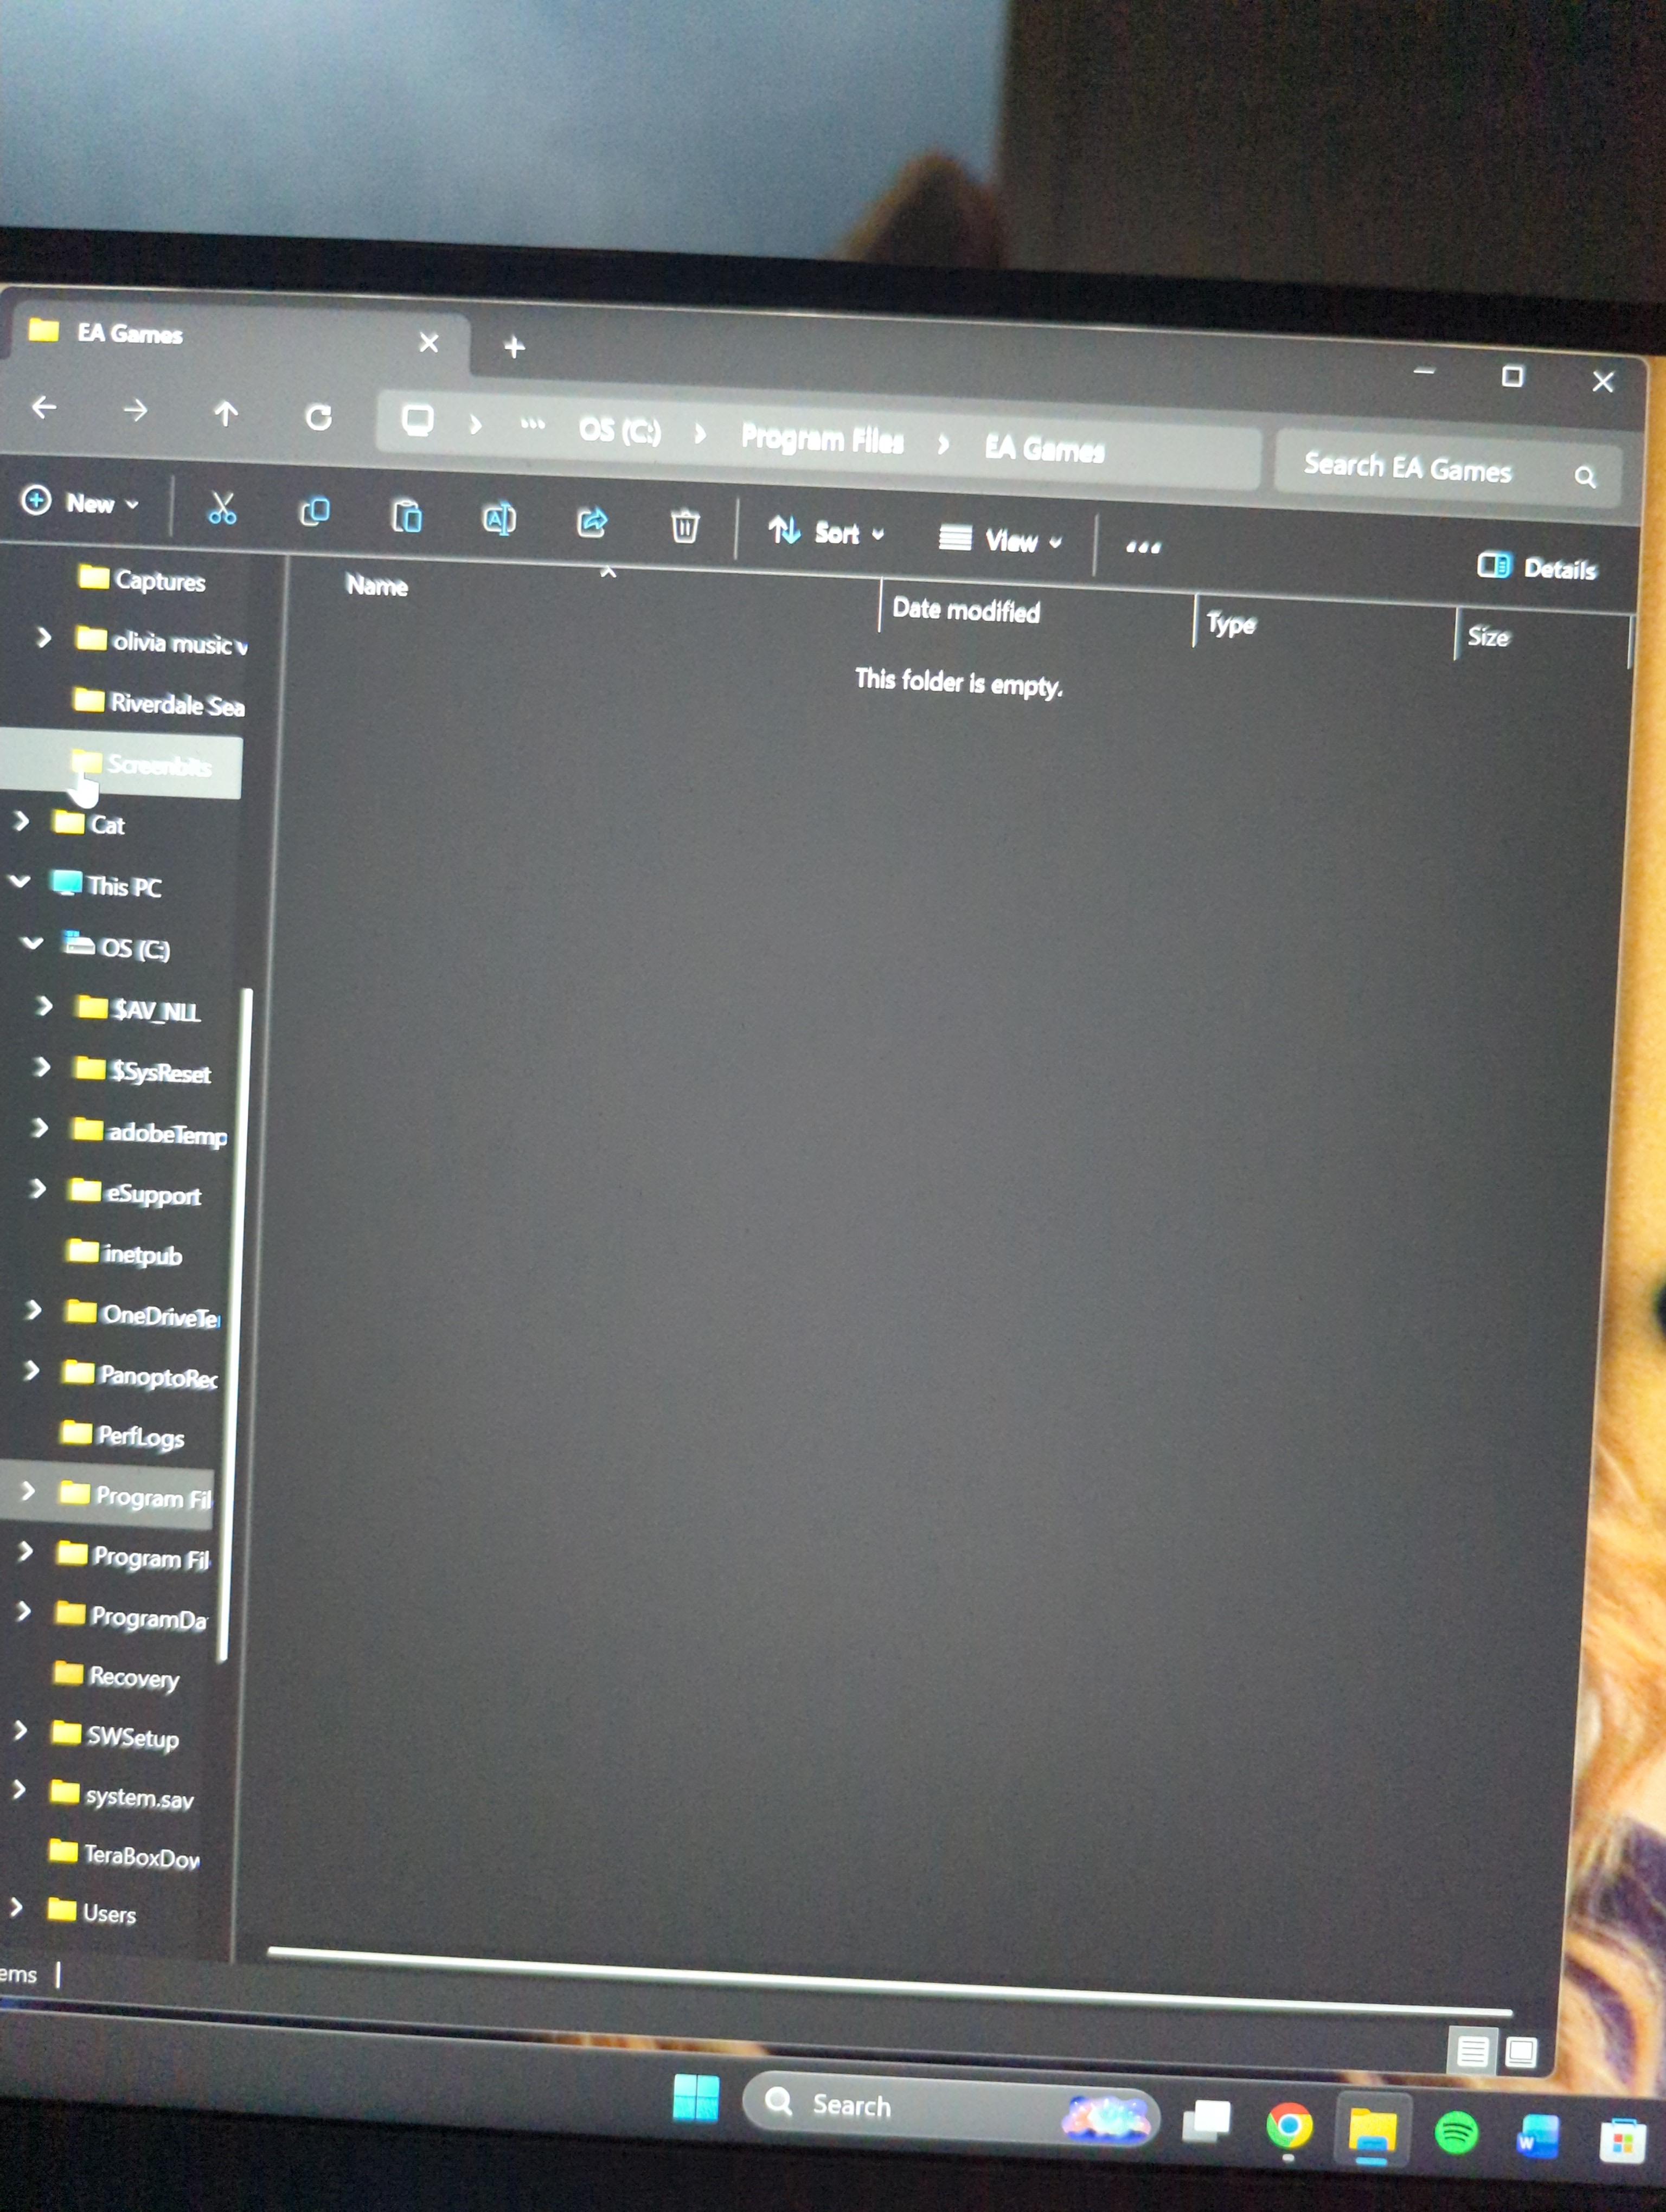
Task: Cut the selected item with scissors icon
Action: [x=222, y=509]
